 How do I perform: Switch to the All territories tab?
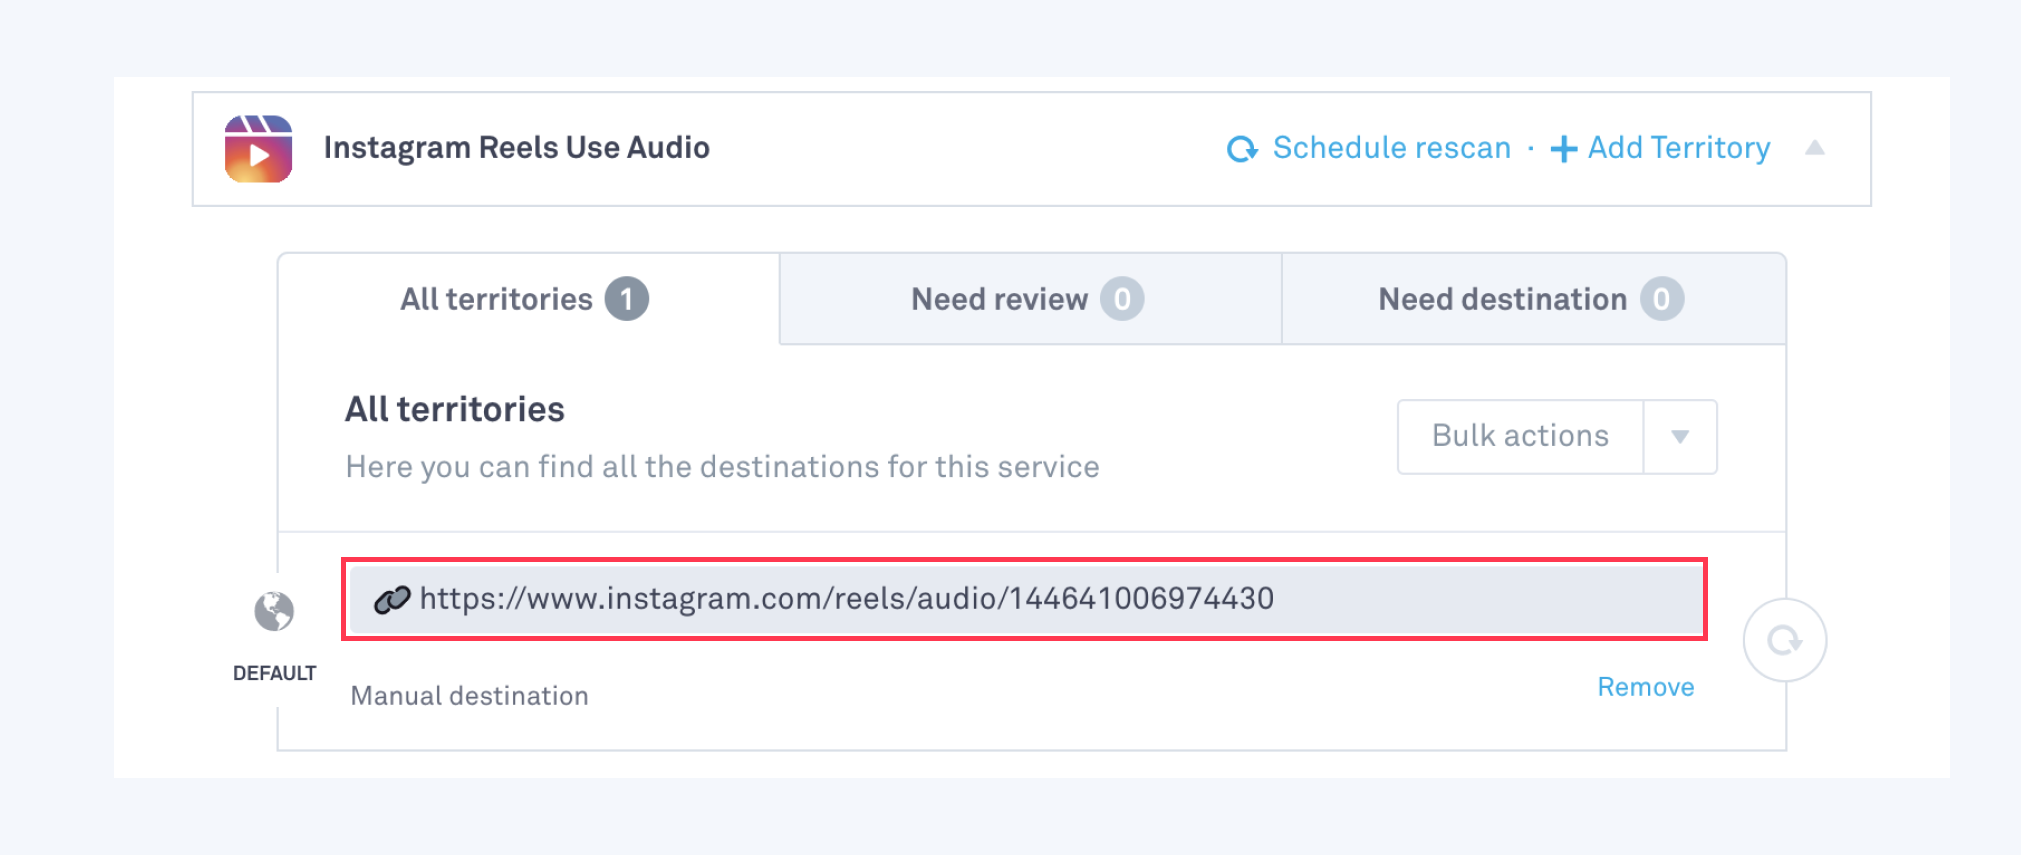click(x=497, y=299)
